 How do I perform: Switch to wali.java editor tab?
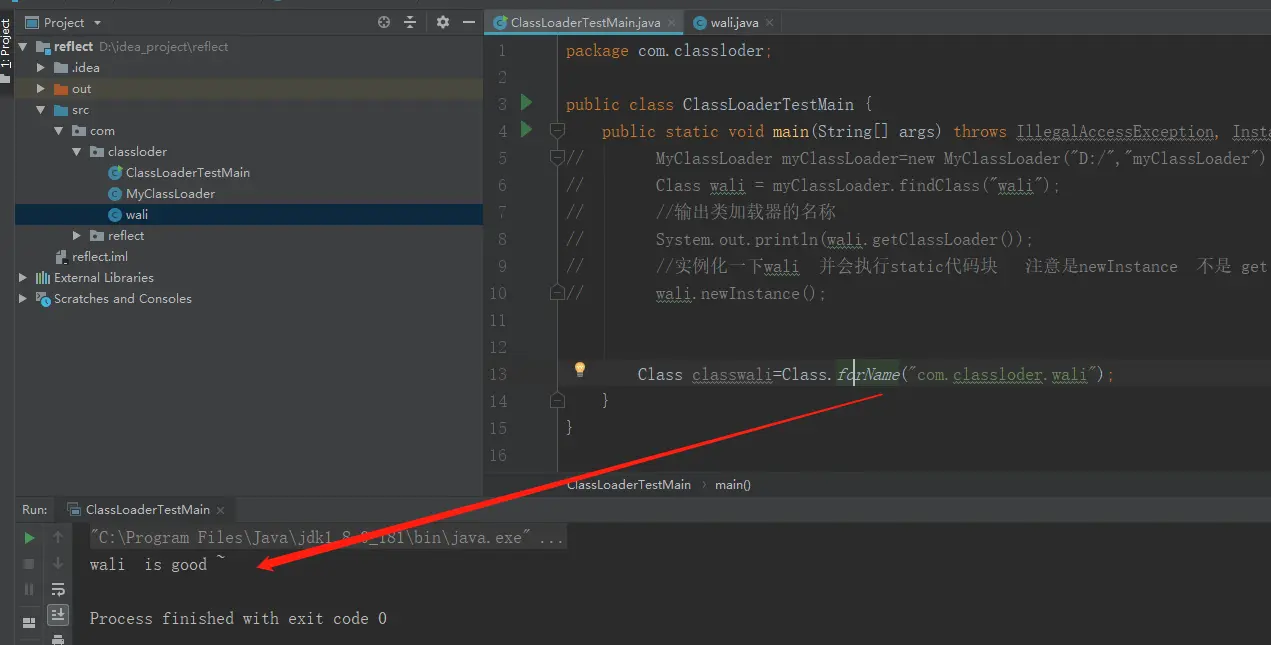[734, 22]
